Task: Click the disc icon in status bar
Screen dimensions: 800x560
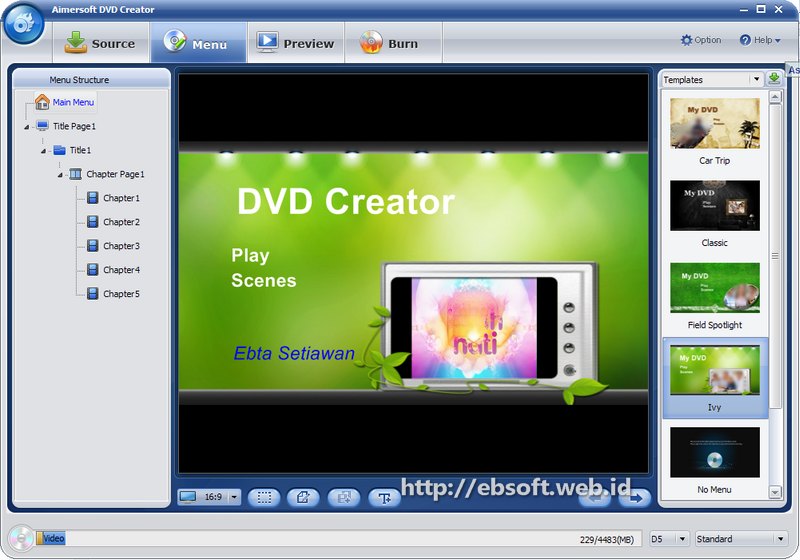Action: (21, 538)
